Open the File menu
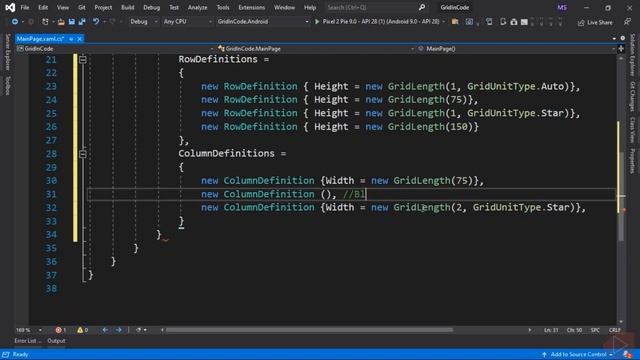 pos(25,7)
